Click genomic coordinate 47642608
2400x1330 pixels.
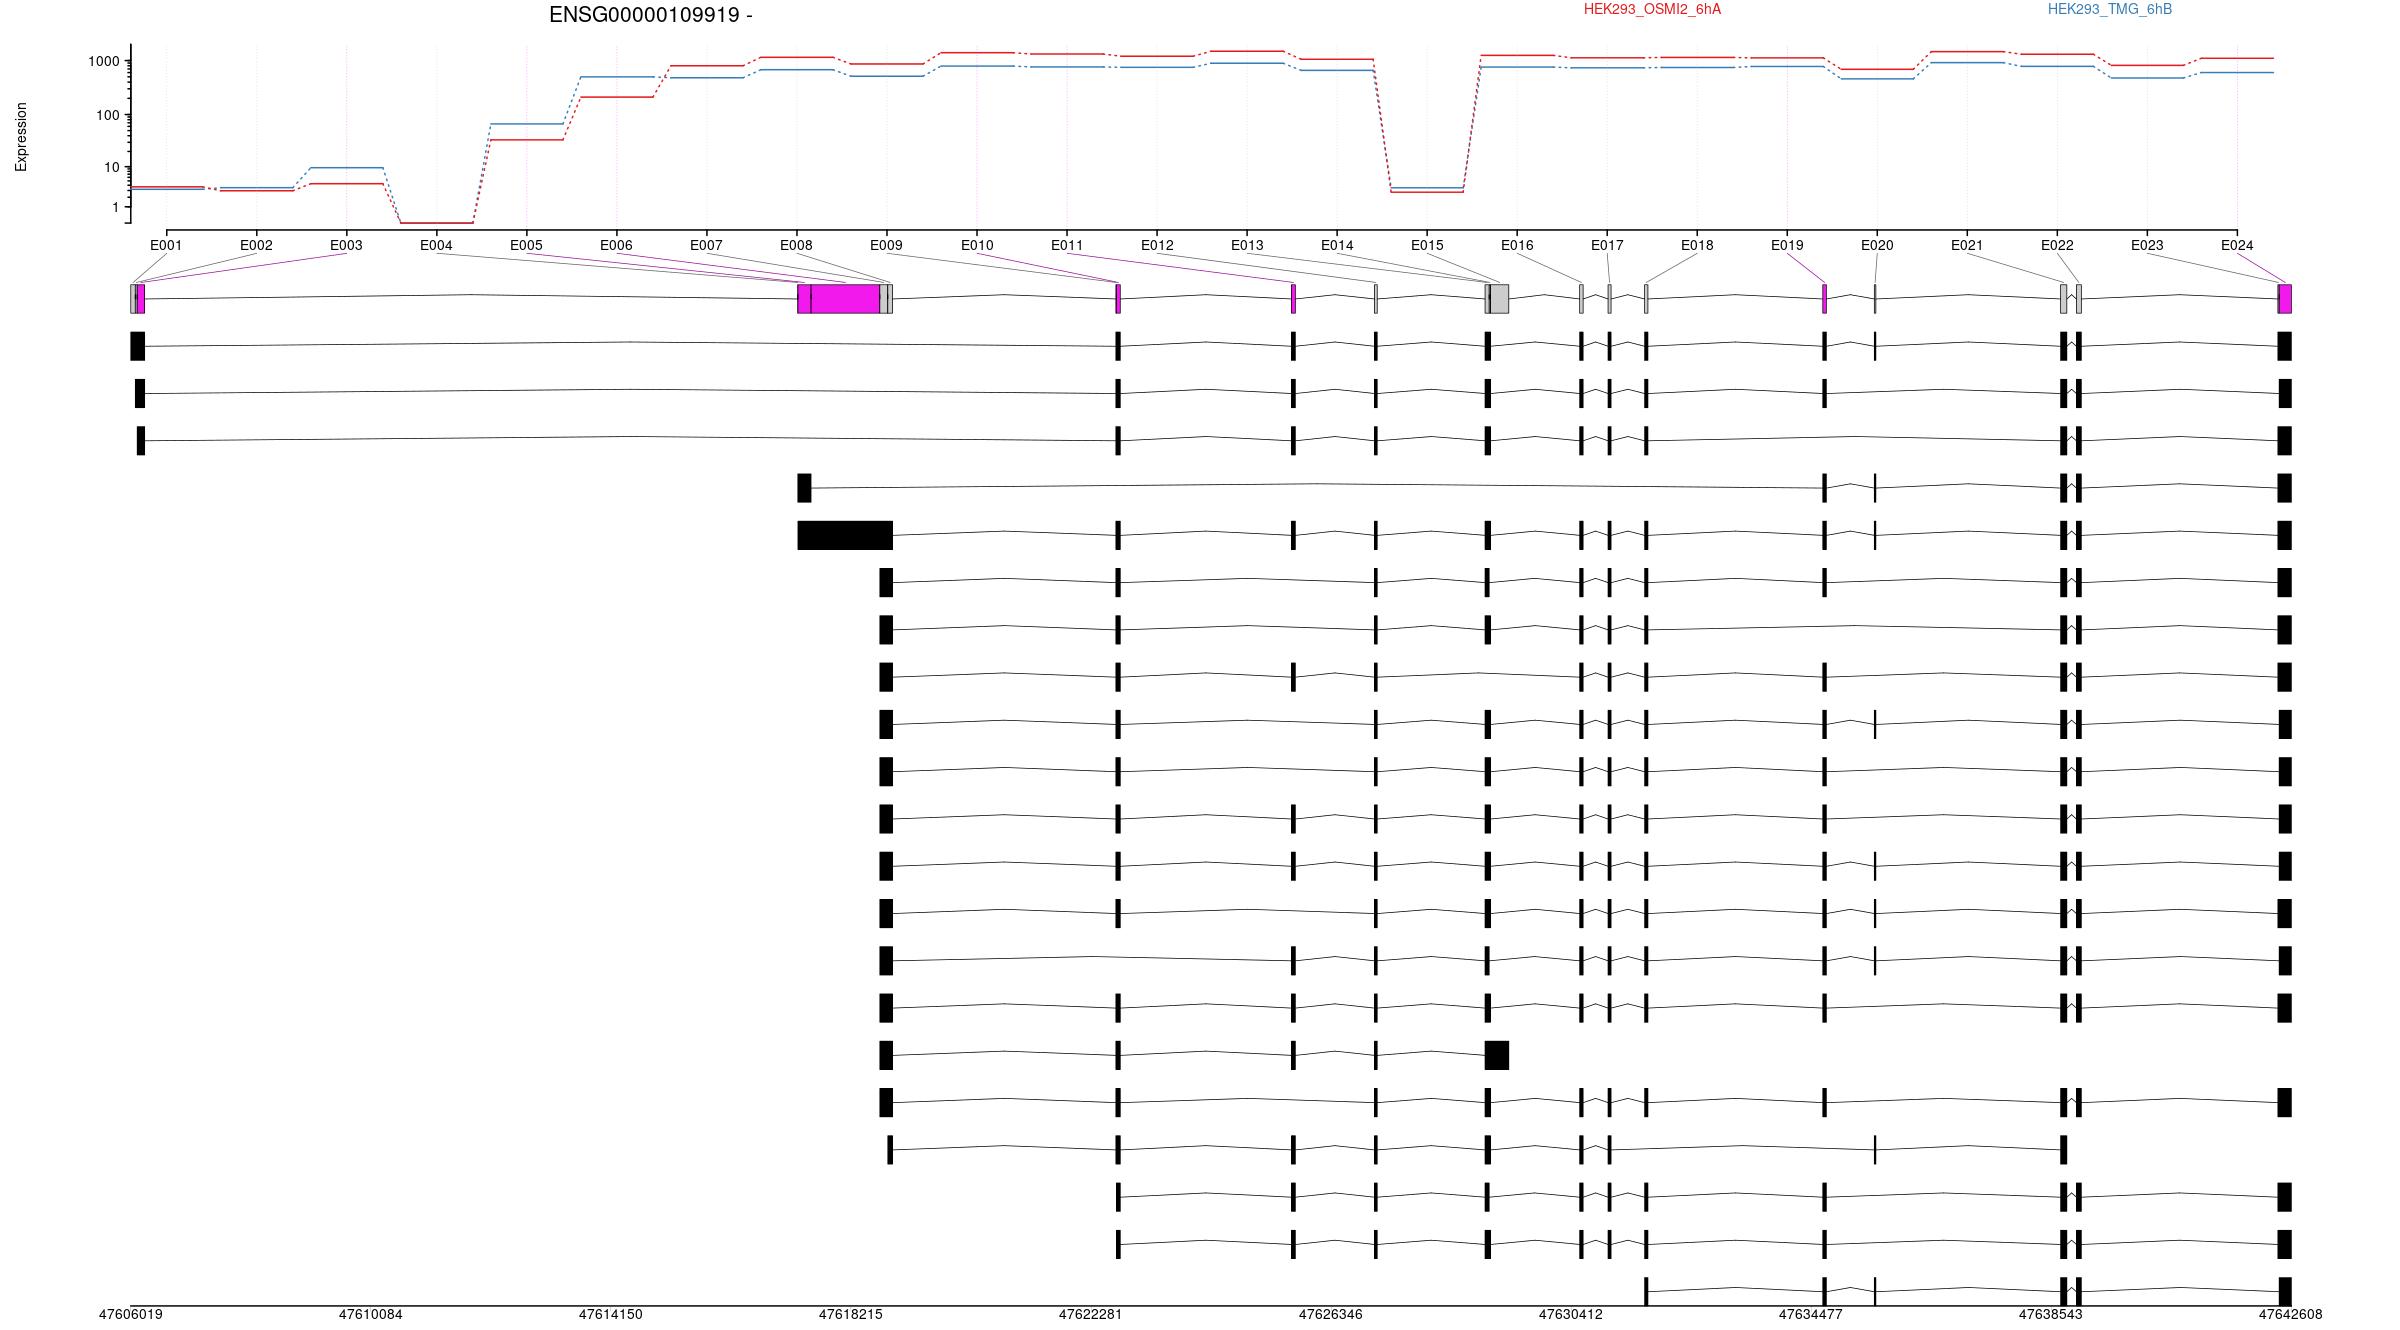[x=2290, y=1314]
